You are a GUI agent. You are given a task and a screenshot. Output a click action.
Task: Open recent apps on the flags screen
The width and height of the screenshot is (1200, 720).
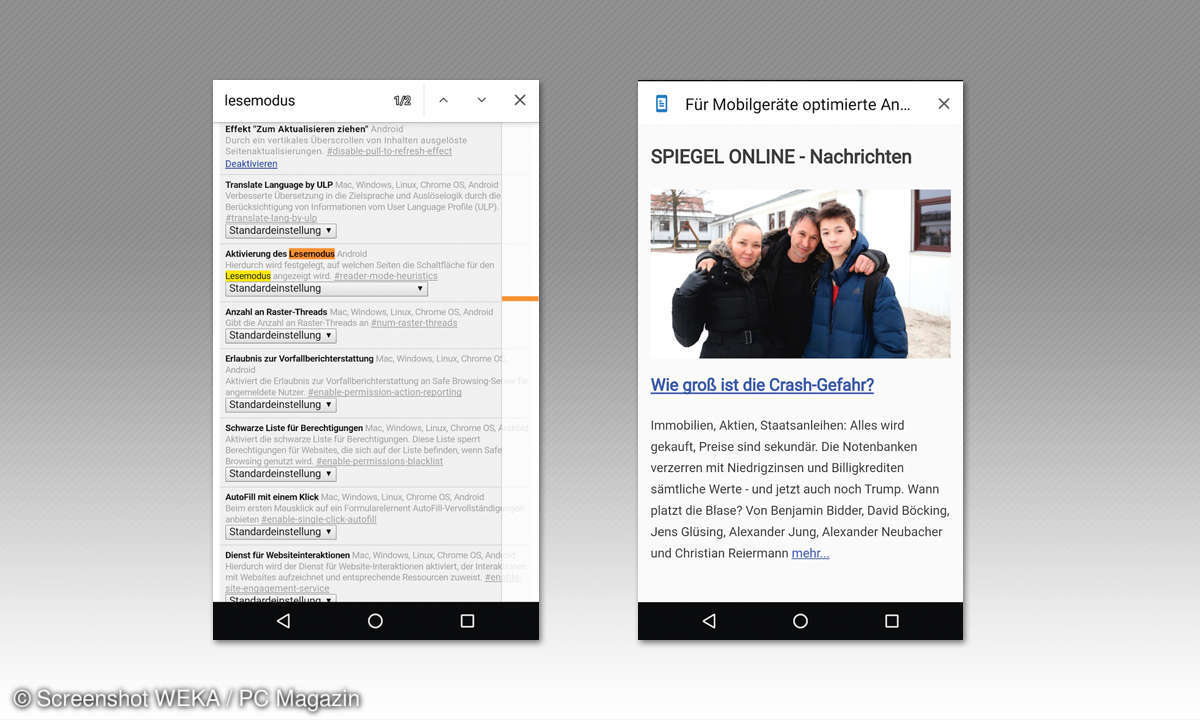pos(467,621)
